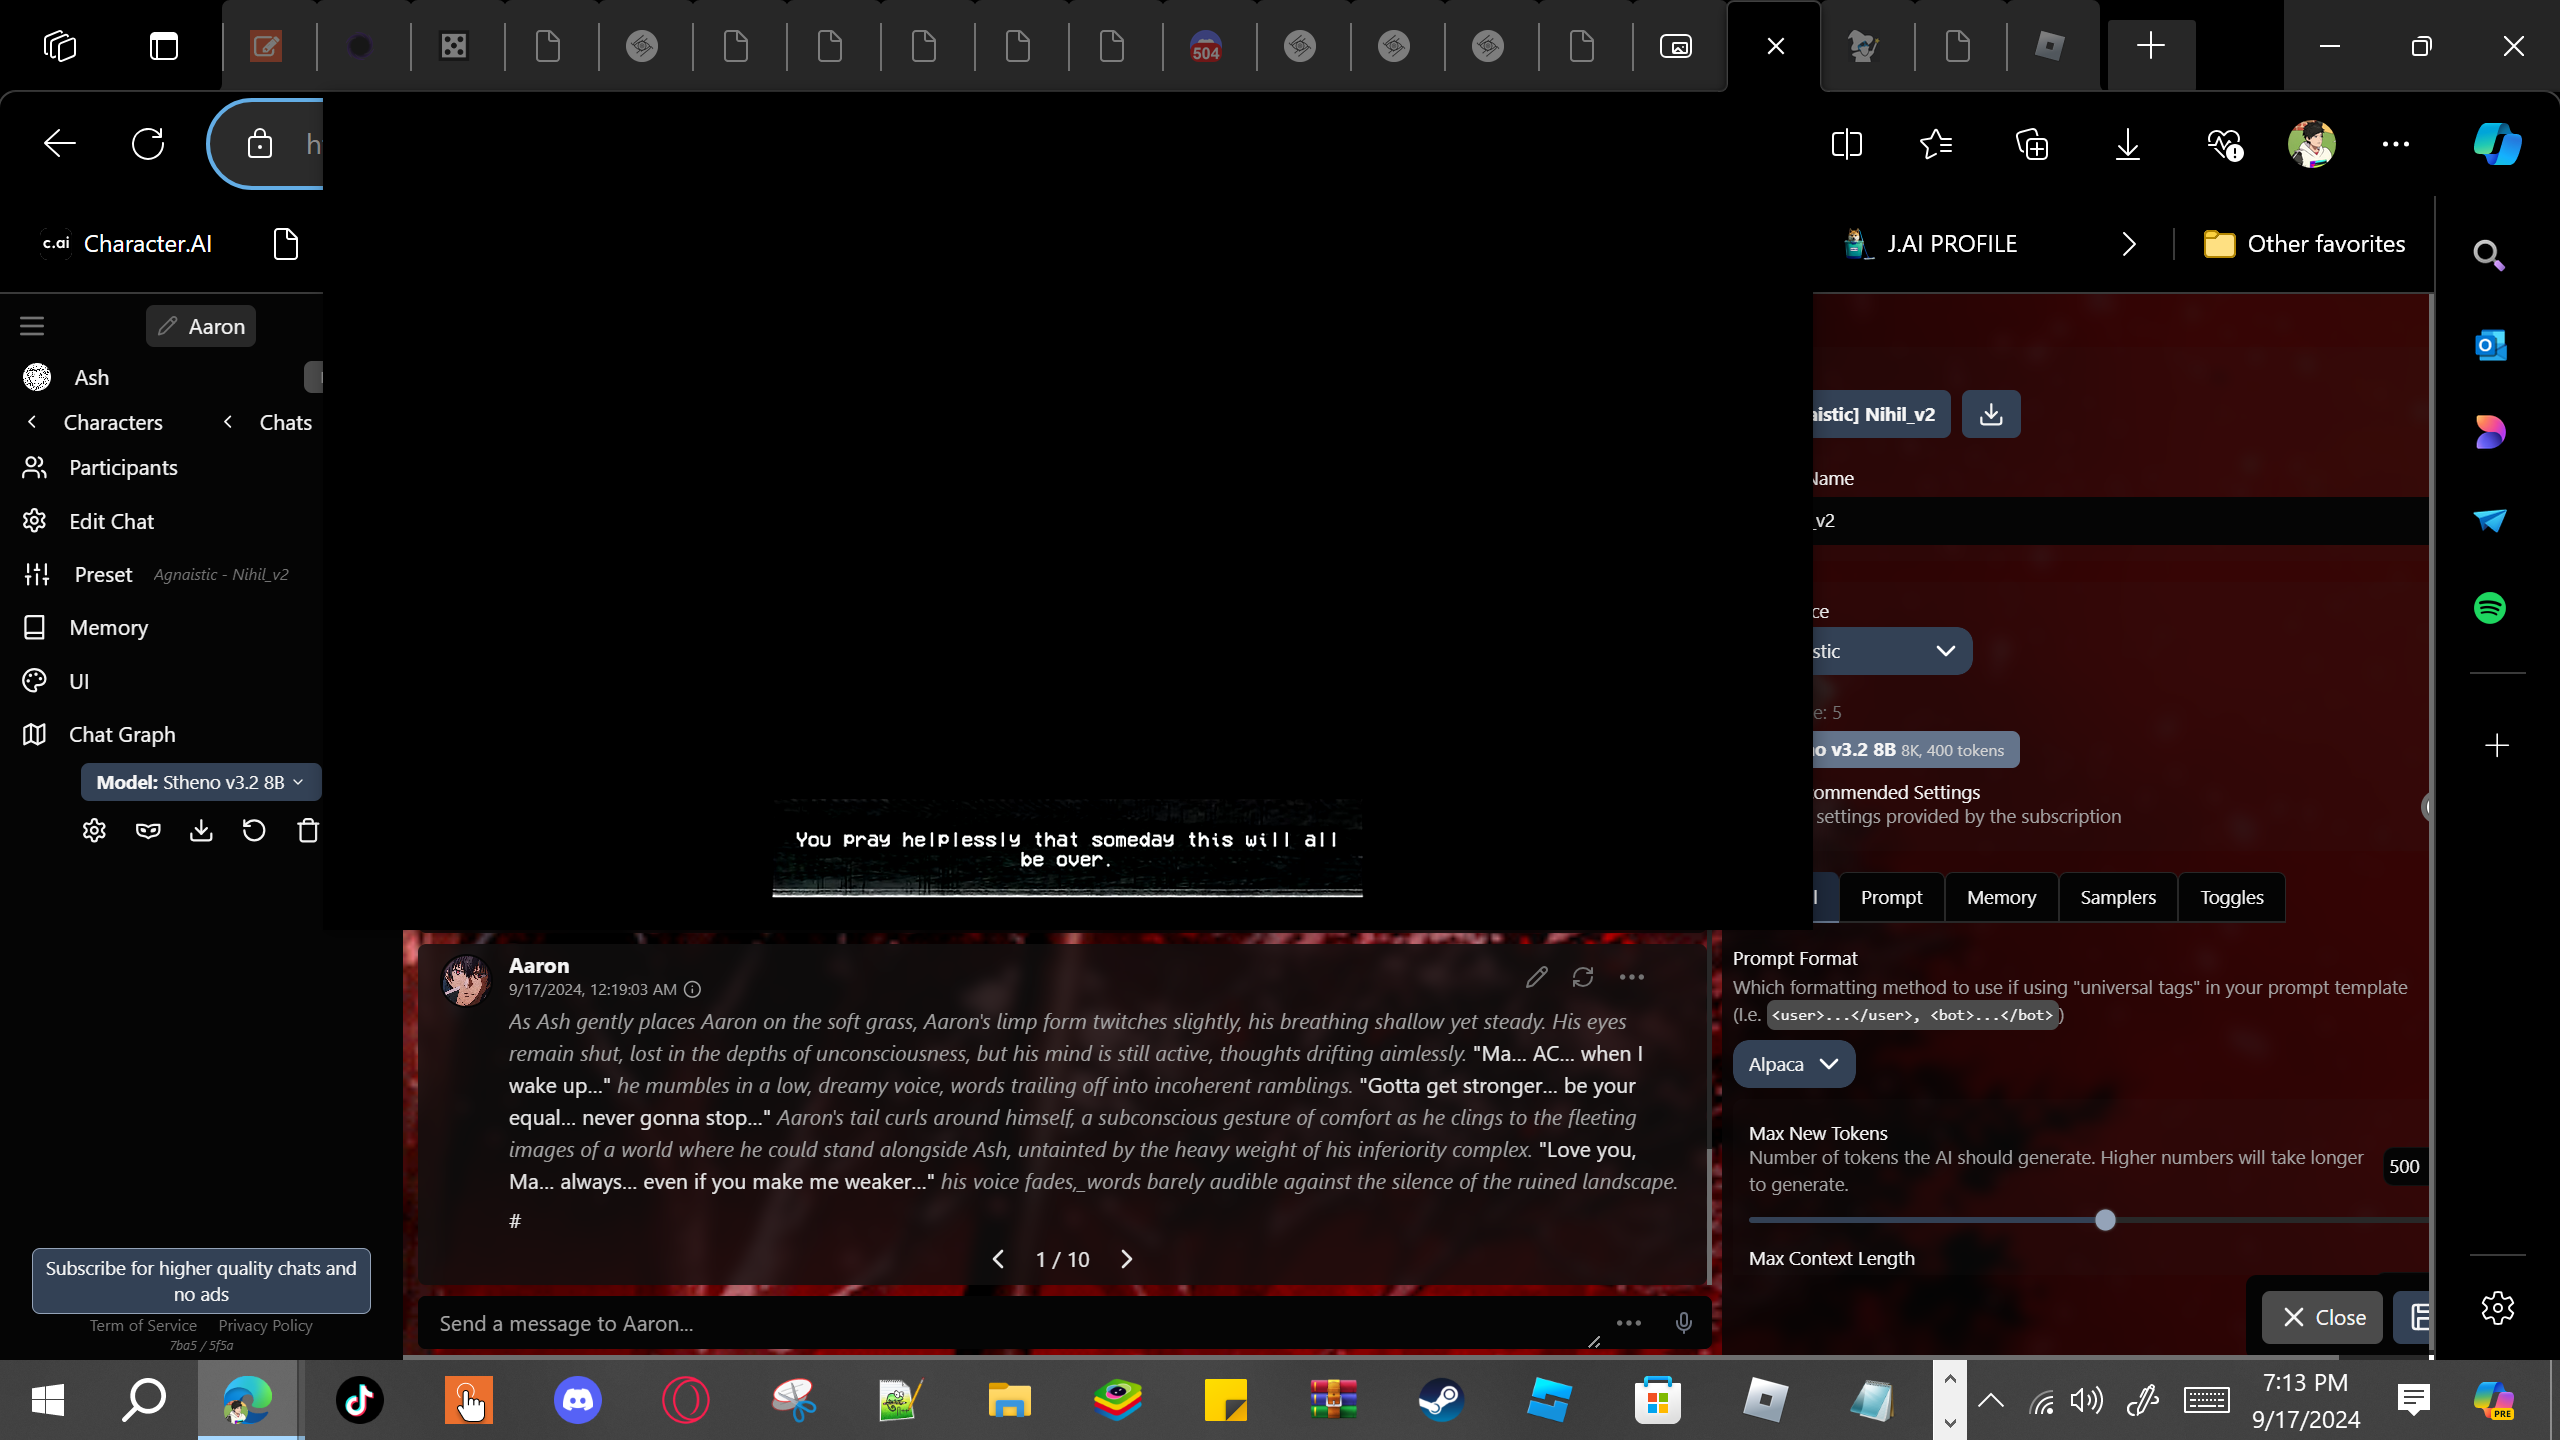Image resolution: width=2560 pixels, height=1440 pixels.
Task: Open the Toggles tab
Action: click(x=2231, y=897)
